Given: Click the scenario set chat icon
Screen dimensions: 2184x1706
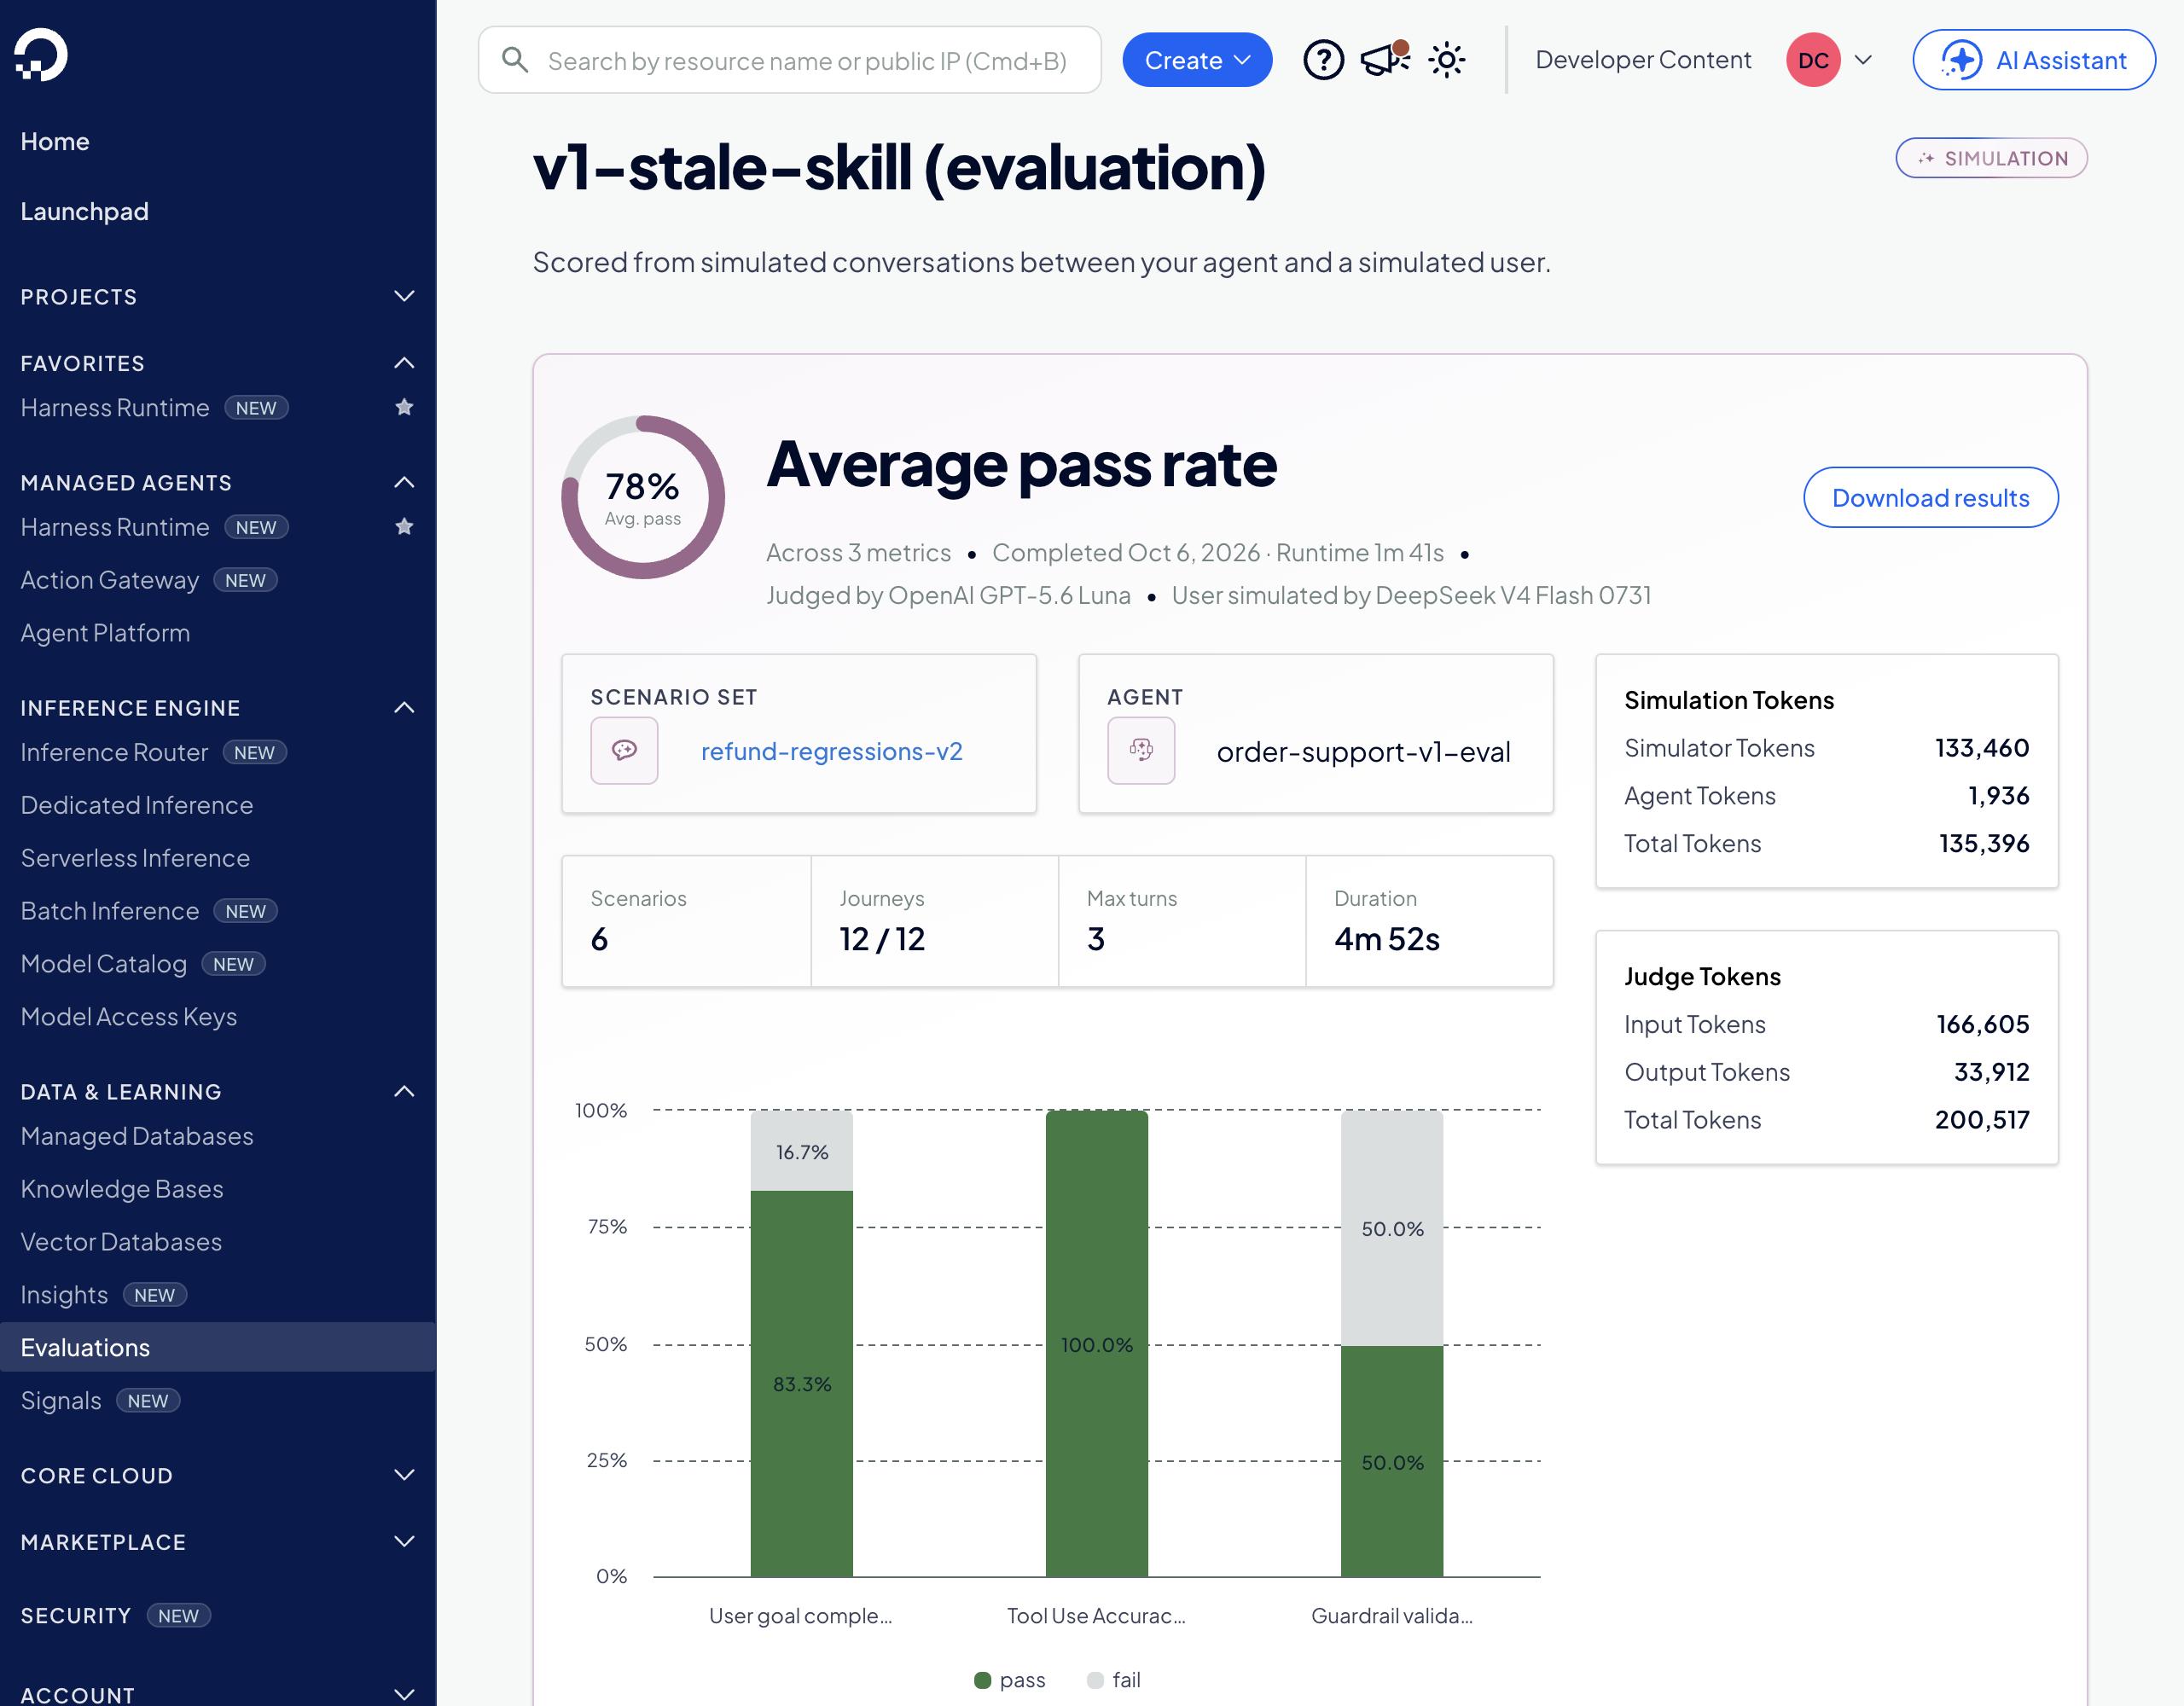Looking at the screenshot, I should (x=624, y=750).
